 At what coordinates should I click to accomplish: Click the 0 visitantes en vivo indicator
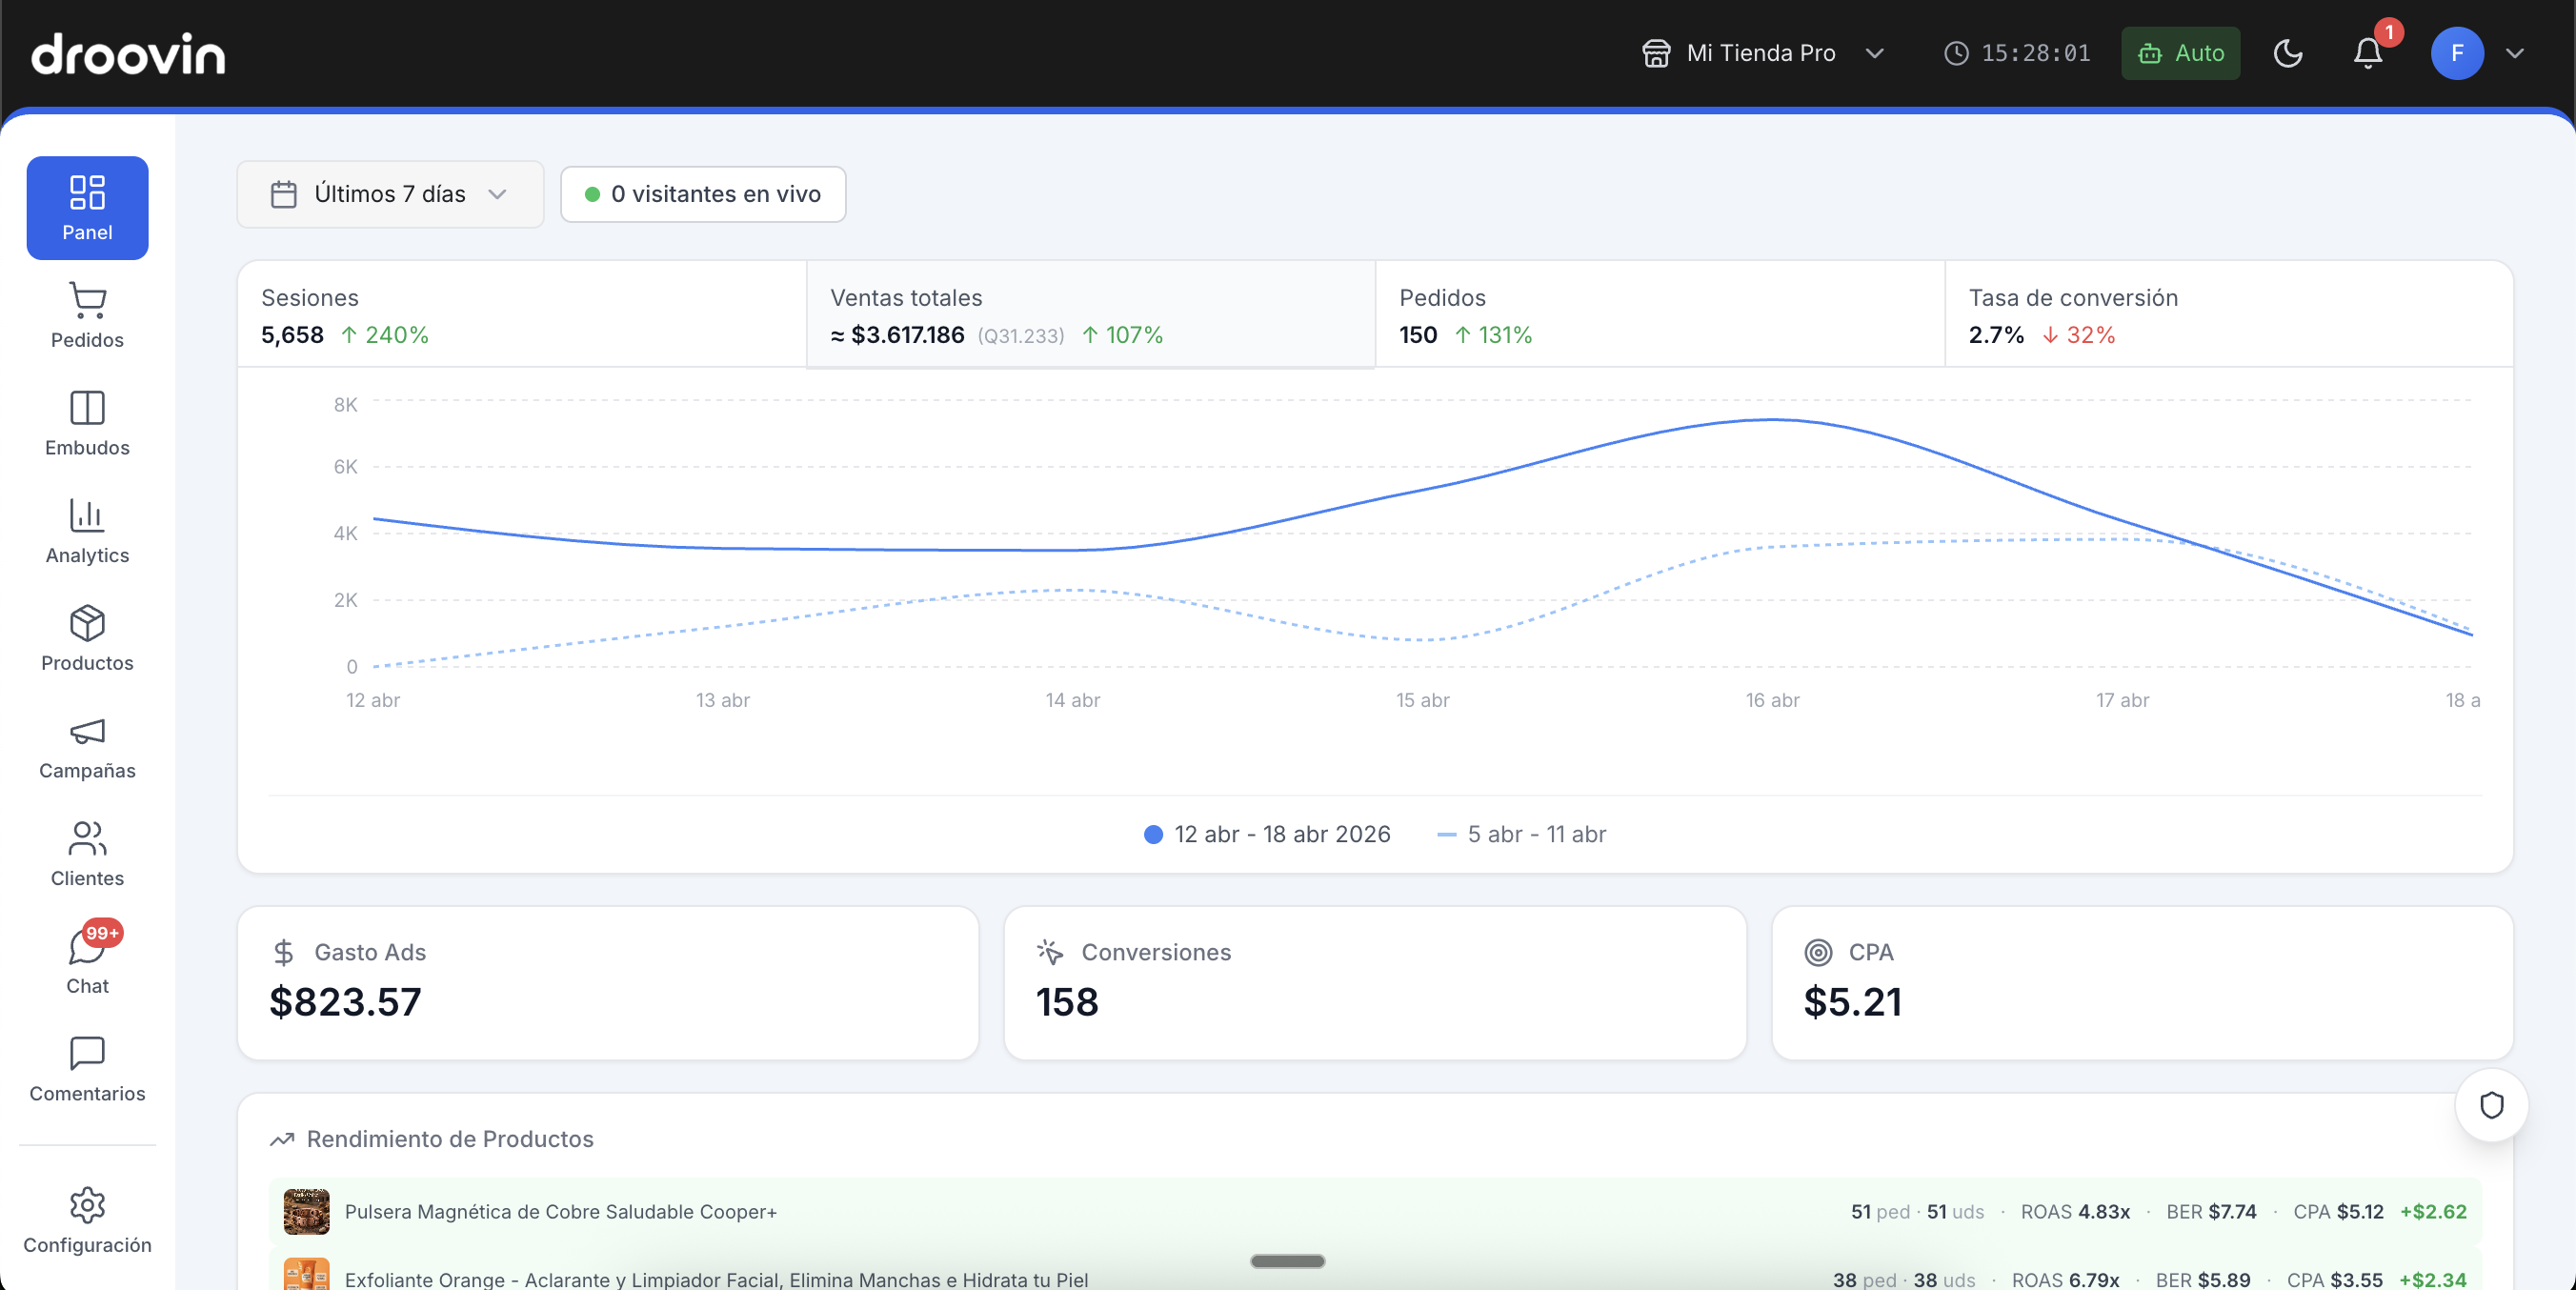click(703, 194)
